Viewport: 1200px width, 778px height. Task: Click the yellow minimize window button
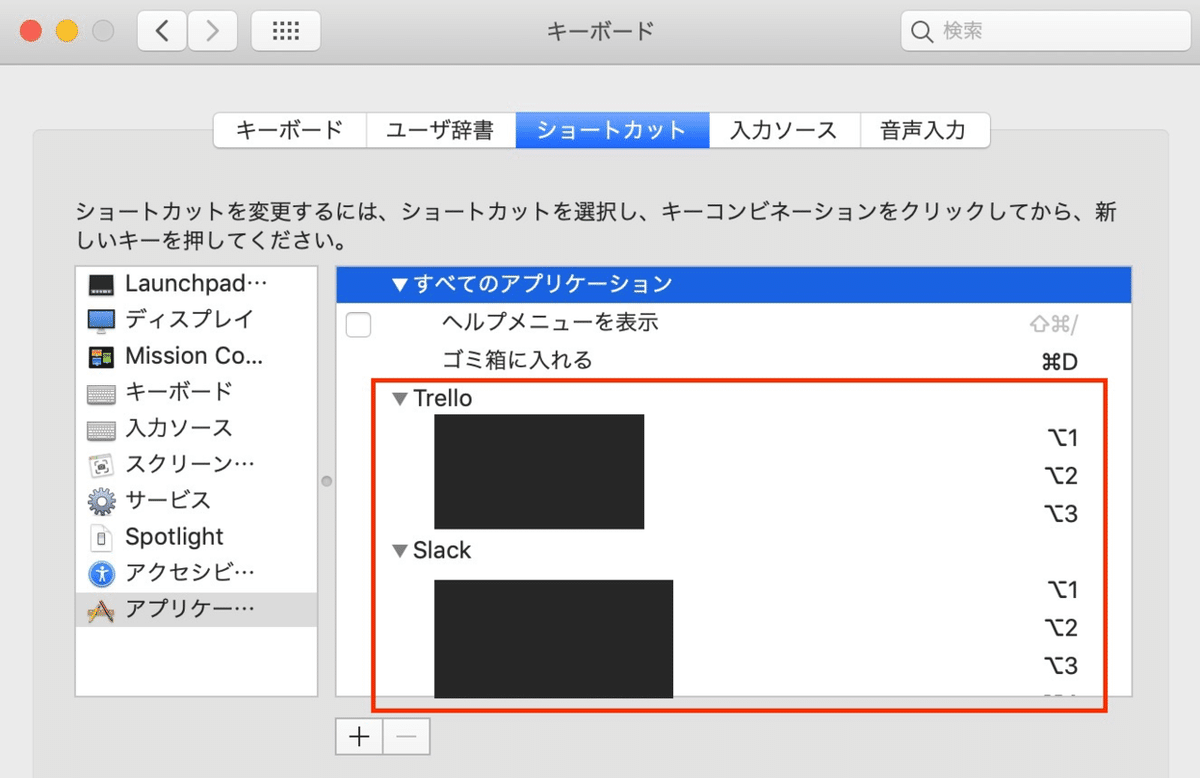[x=66, y=31]
